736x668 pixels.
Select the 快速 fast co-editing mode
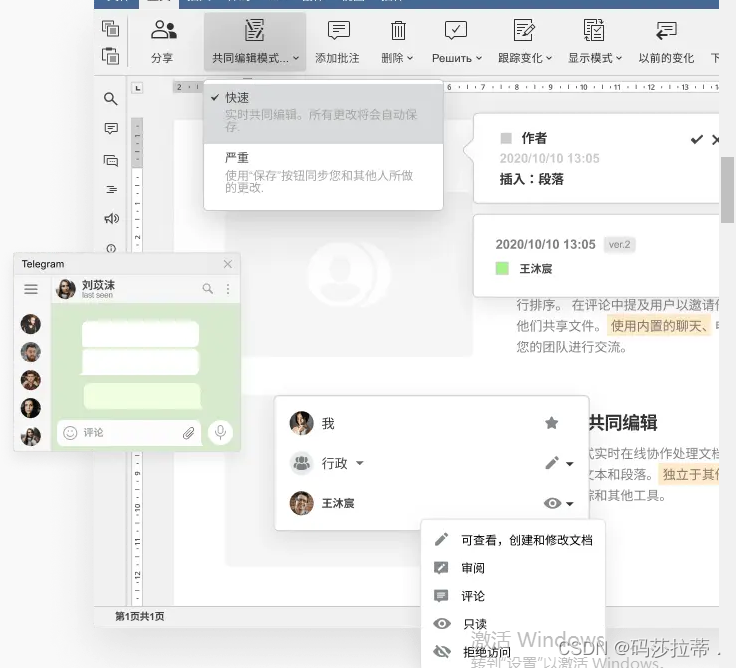point(323,113)
